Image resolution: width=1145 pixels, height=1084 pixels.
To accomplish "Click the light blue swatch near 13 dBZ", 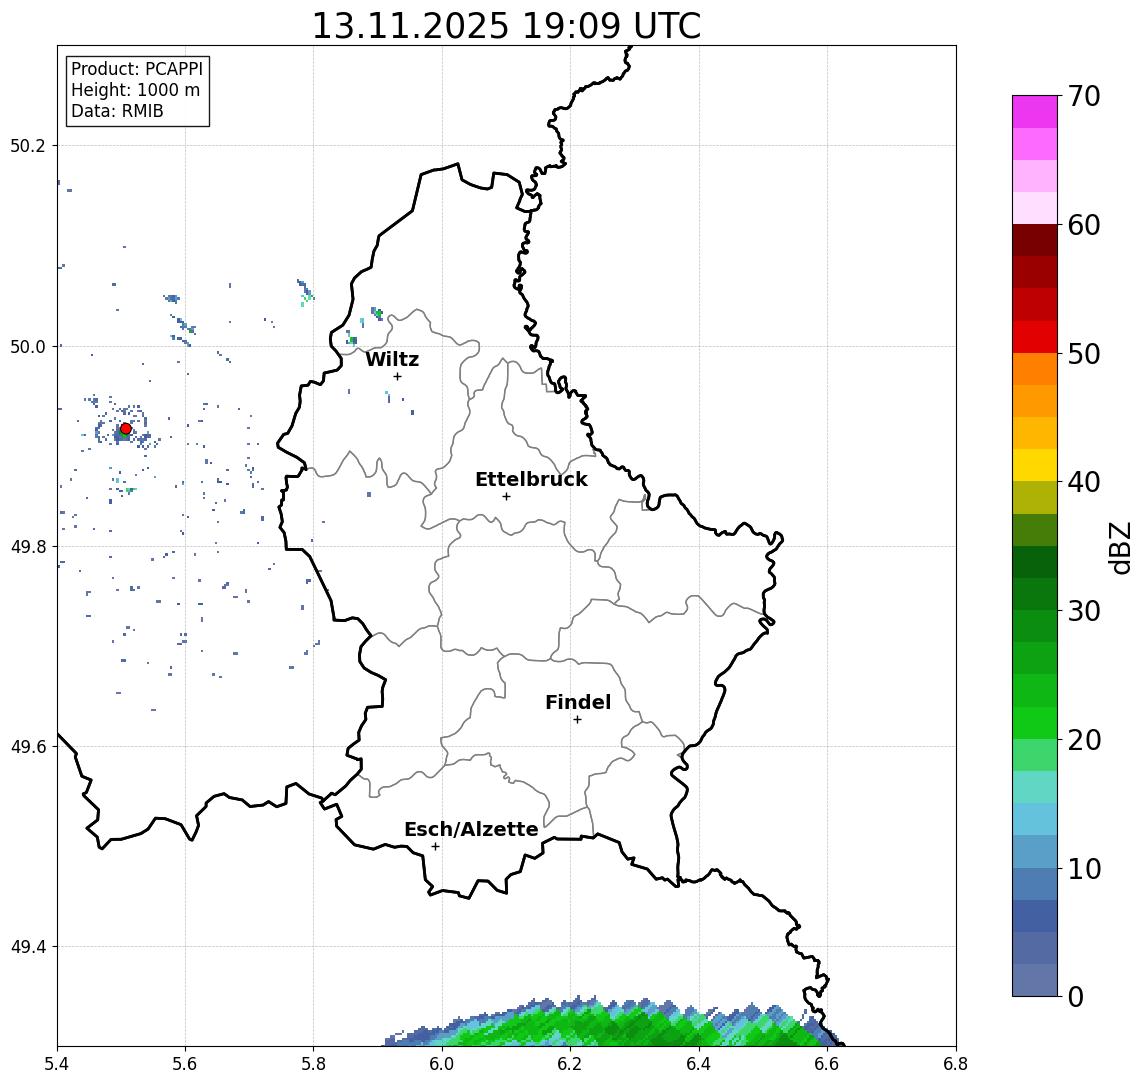I will (x=1035, y=819).
